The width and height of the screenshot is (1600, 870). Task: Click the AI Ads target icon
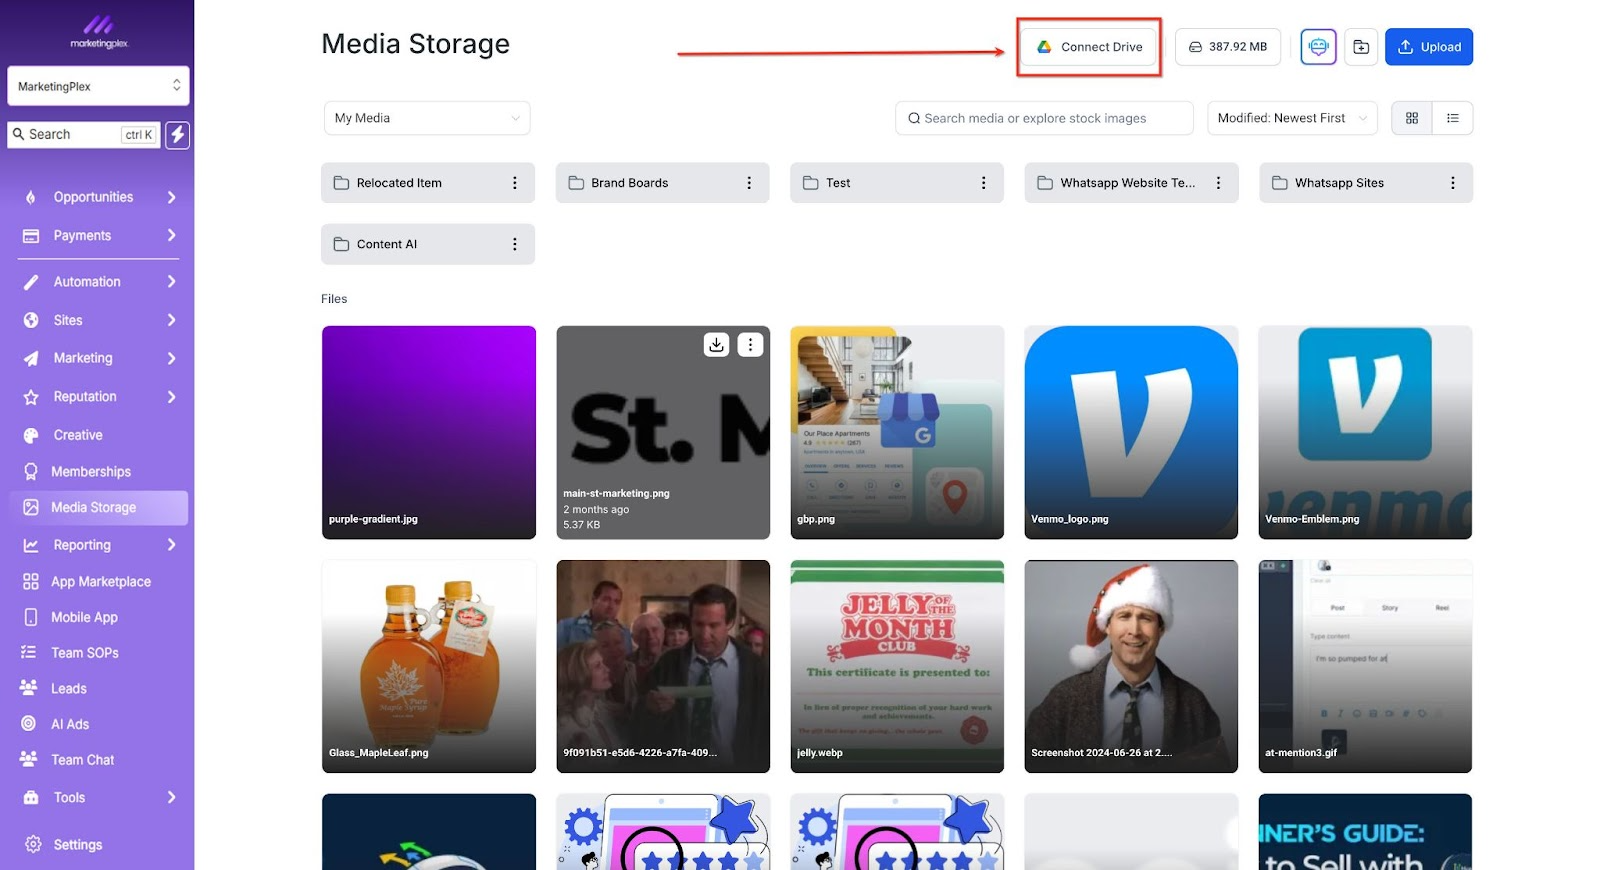[x=29, y=724]
